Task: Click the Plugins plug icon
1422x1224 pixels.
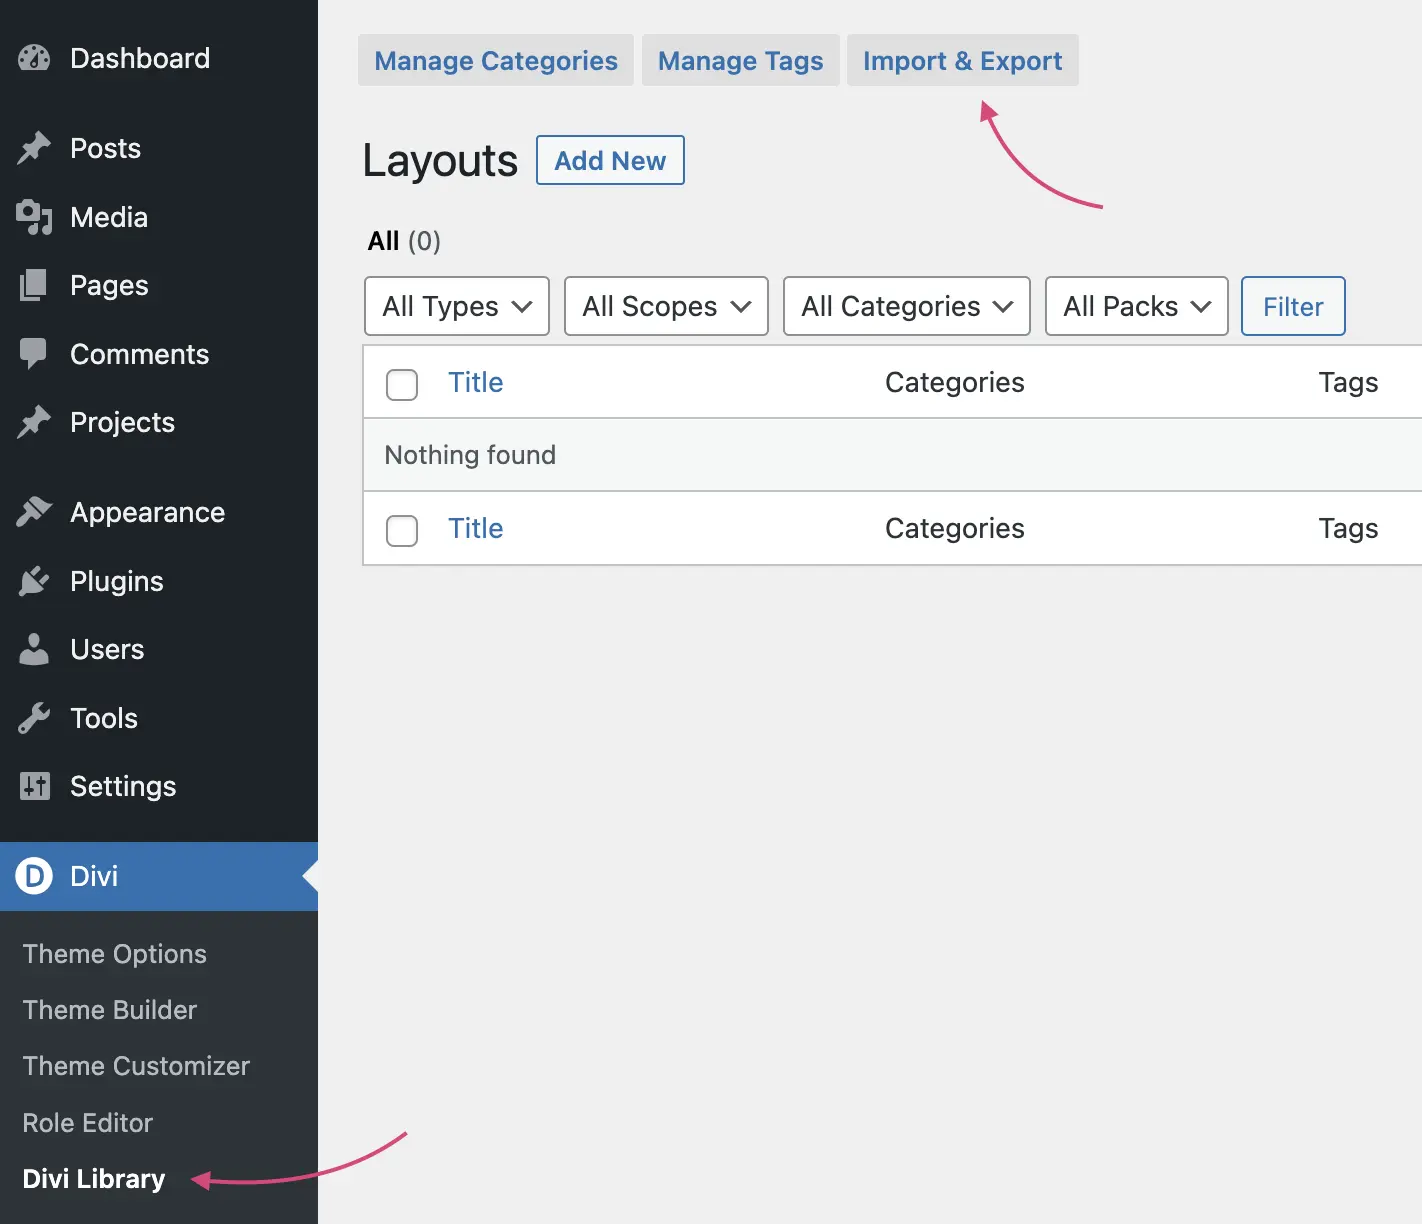Action: tap(34, 581)
